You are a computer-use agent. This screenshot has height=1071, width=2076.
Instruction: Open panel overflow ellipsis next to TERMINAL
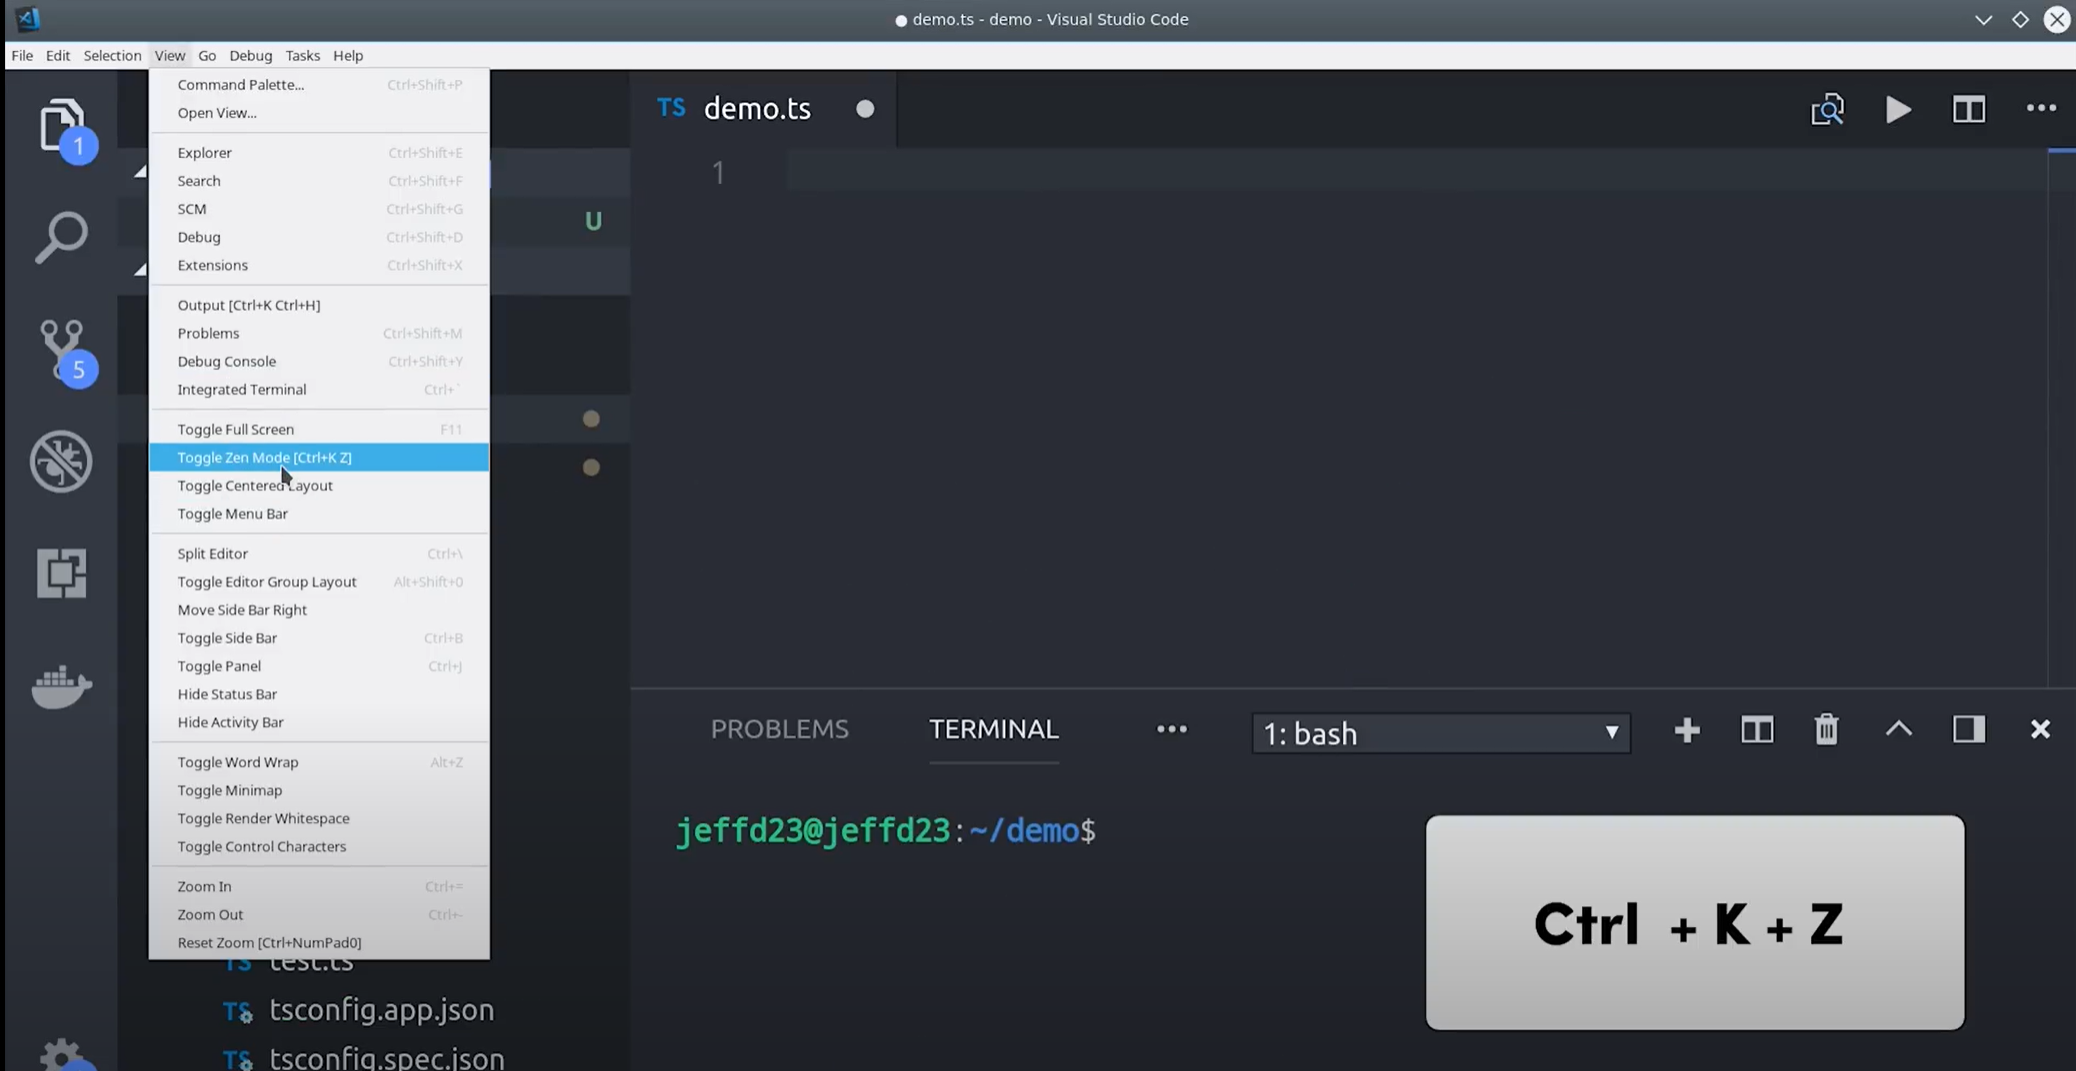tap(1172, 729)
